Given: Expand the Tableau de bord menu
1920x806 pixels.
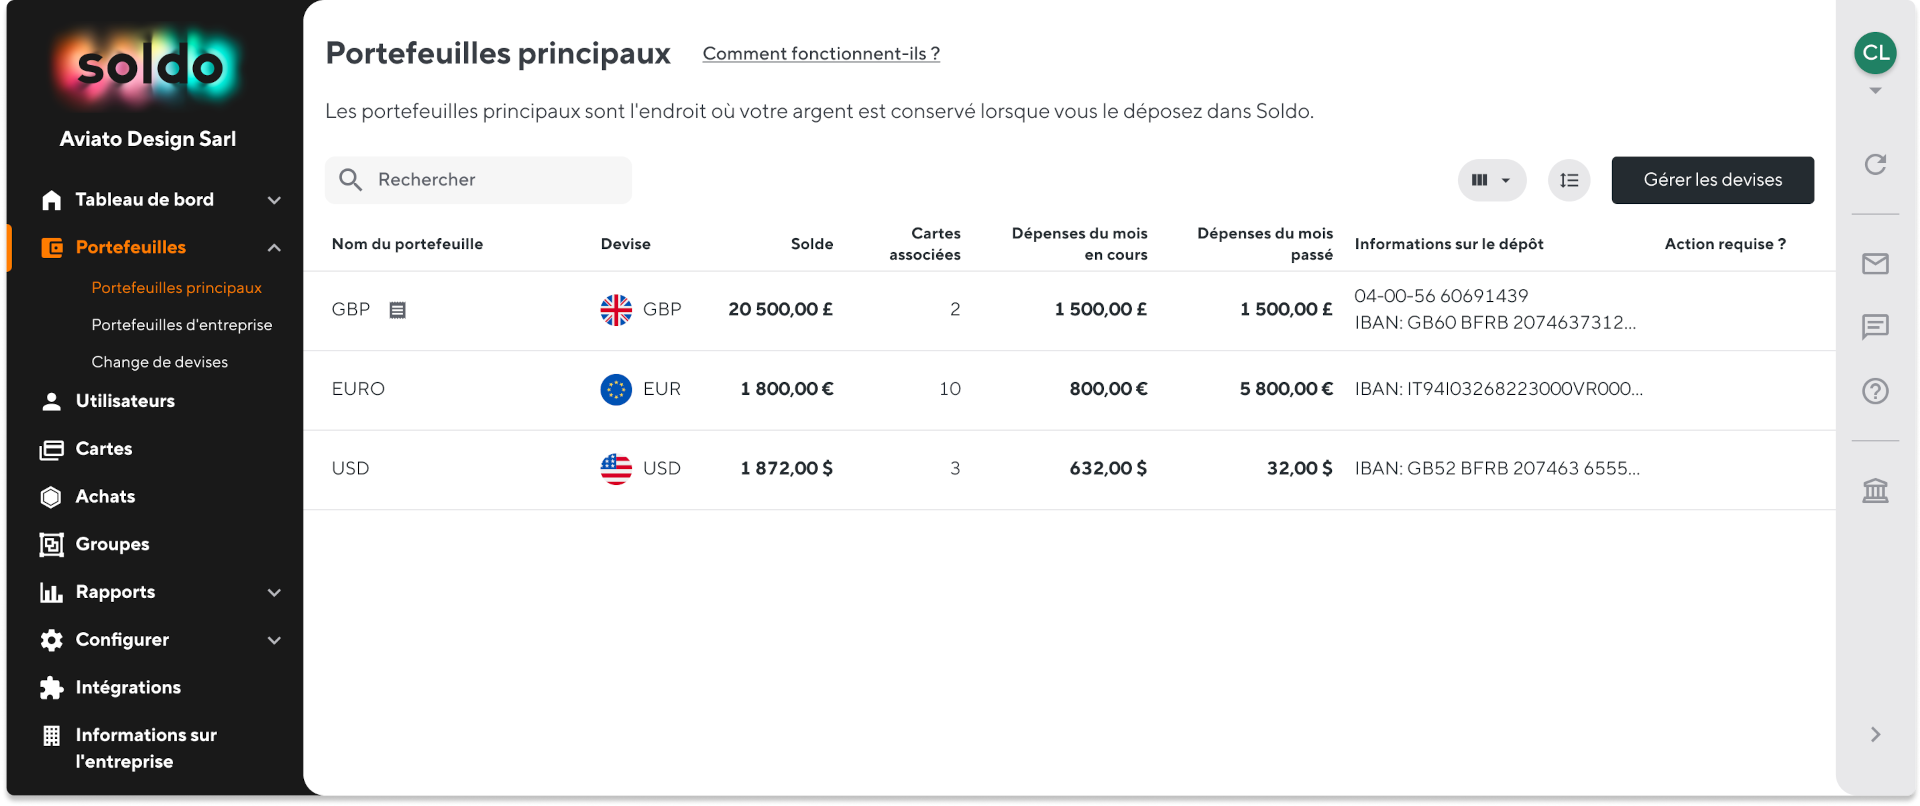Looking at the screenshot, I should coord(274,200).
